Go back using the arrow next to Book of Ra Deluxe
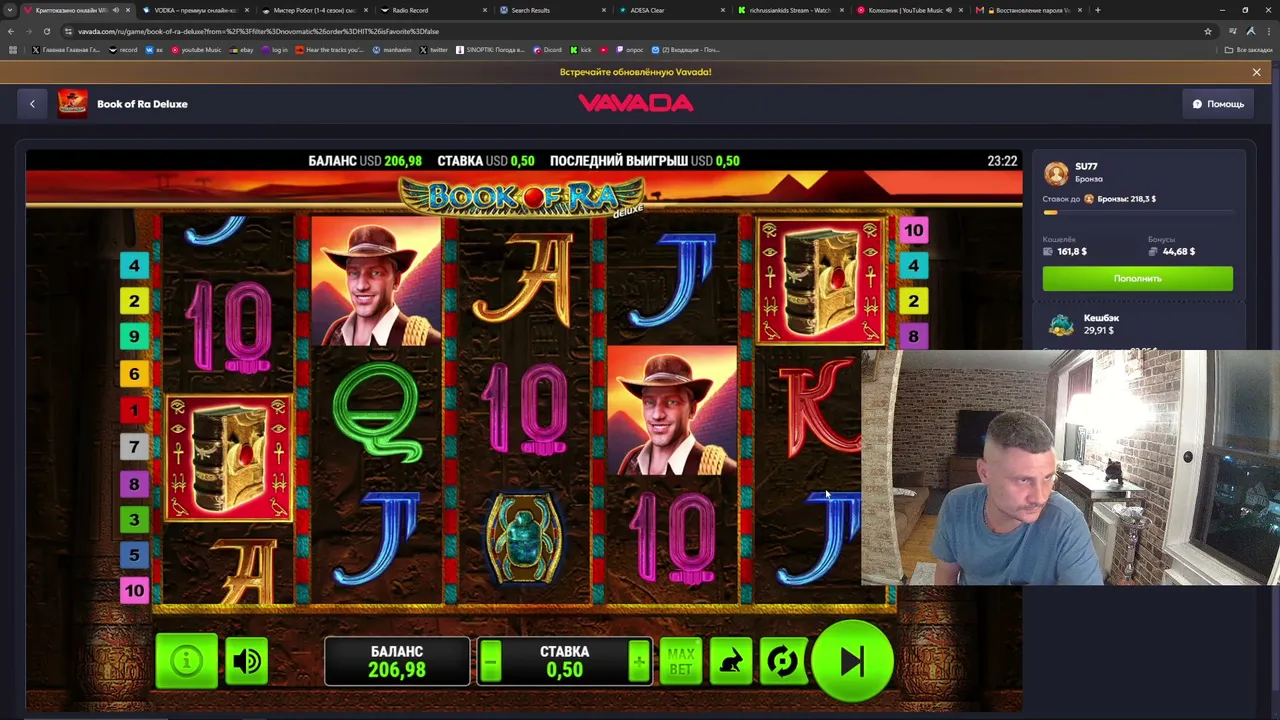Viewport: 1280px width, 720px height. point(32,104)
